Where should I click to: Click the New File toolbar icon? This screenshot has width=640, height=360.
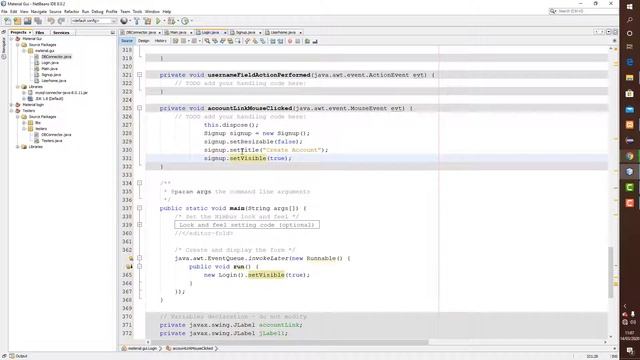pyautogui.click(x=8, y=21)
